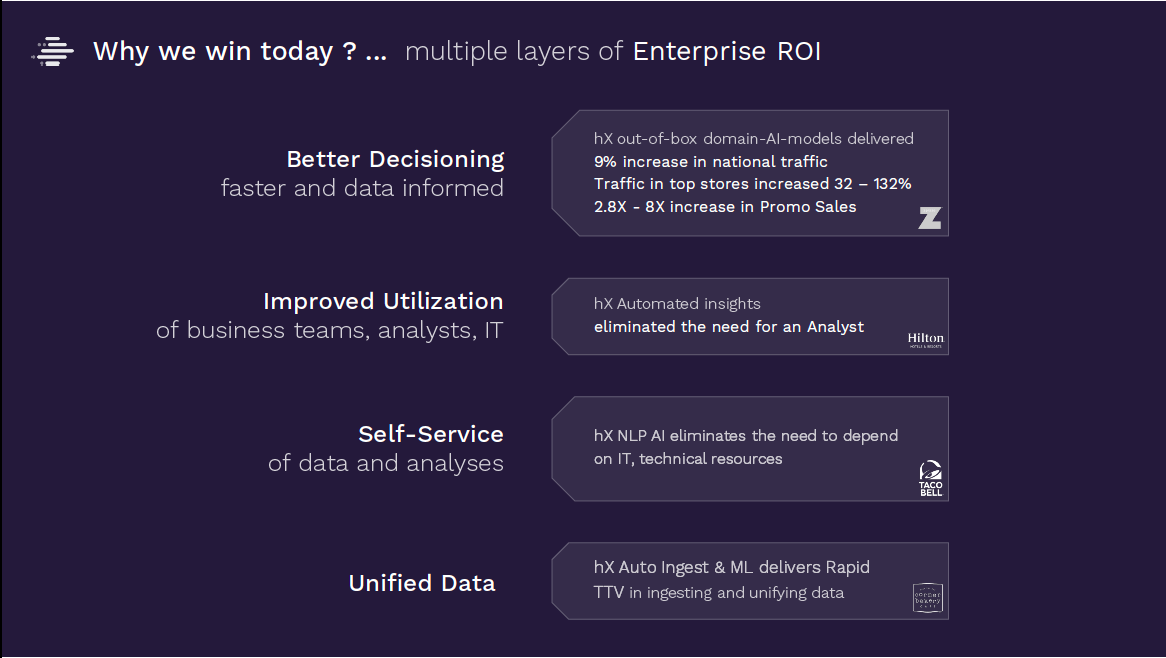Click the 'hX Auto Ingest & ML' card text

click(732, 580)
